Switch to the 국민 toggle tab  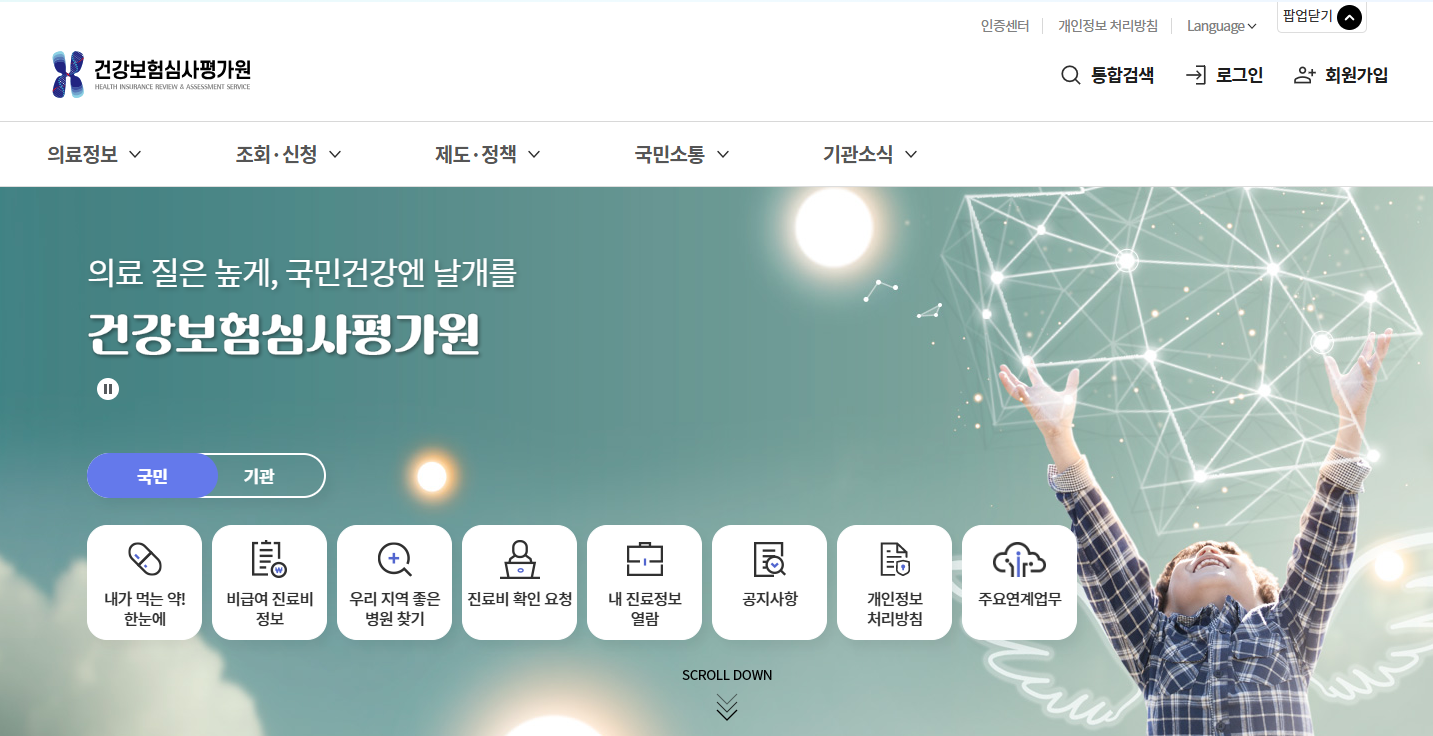152,476
